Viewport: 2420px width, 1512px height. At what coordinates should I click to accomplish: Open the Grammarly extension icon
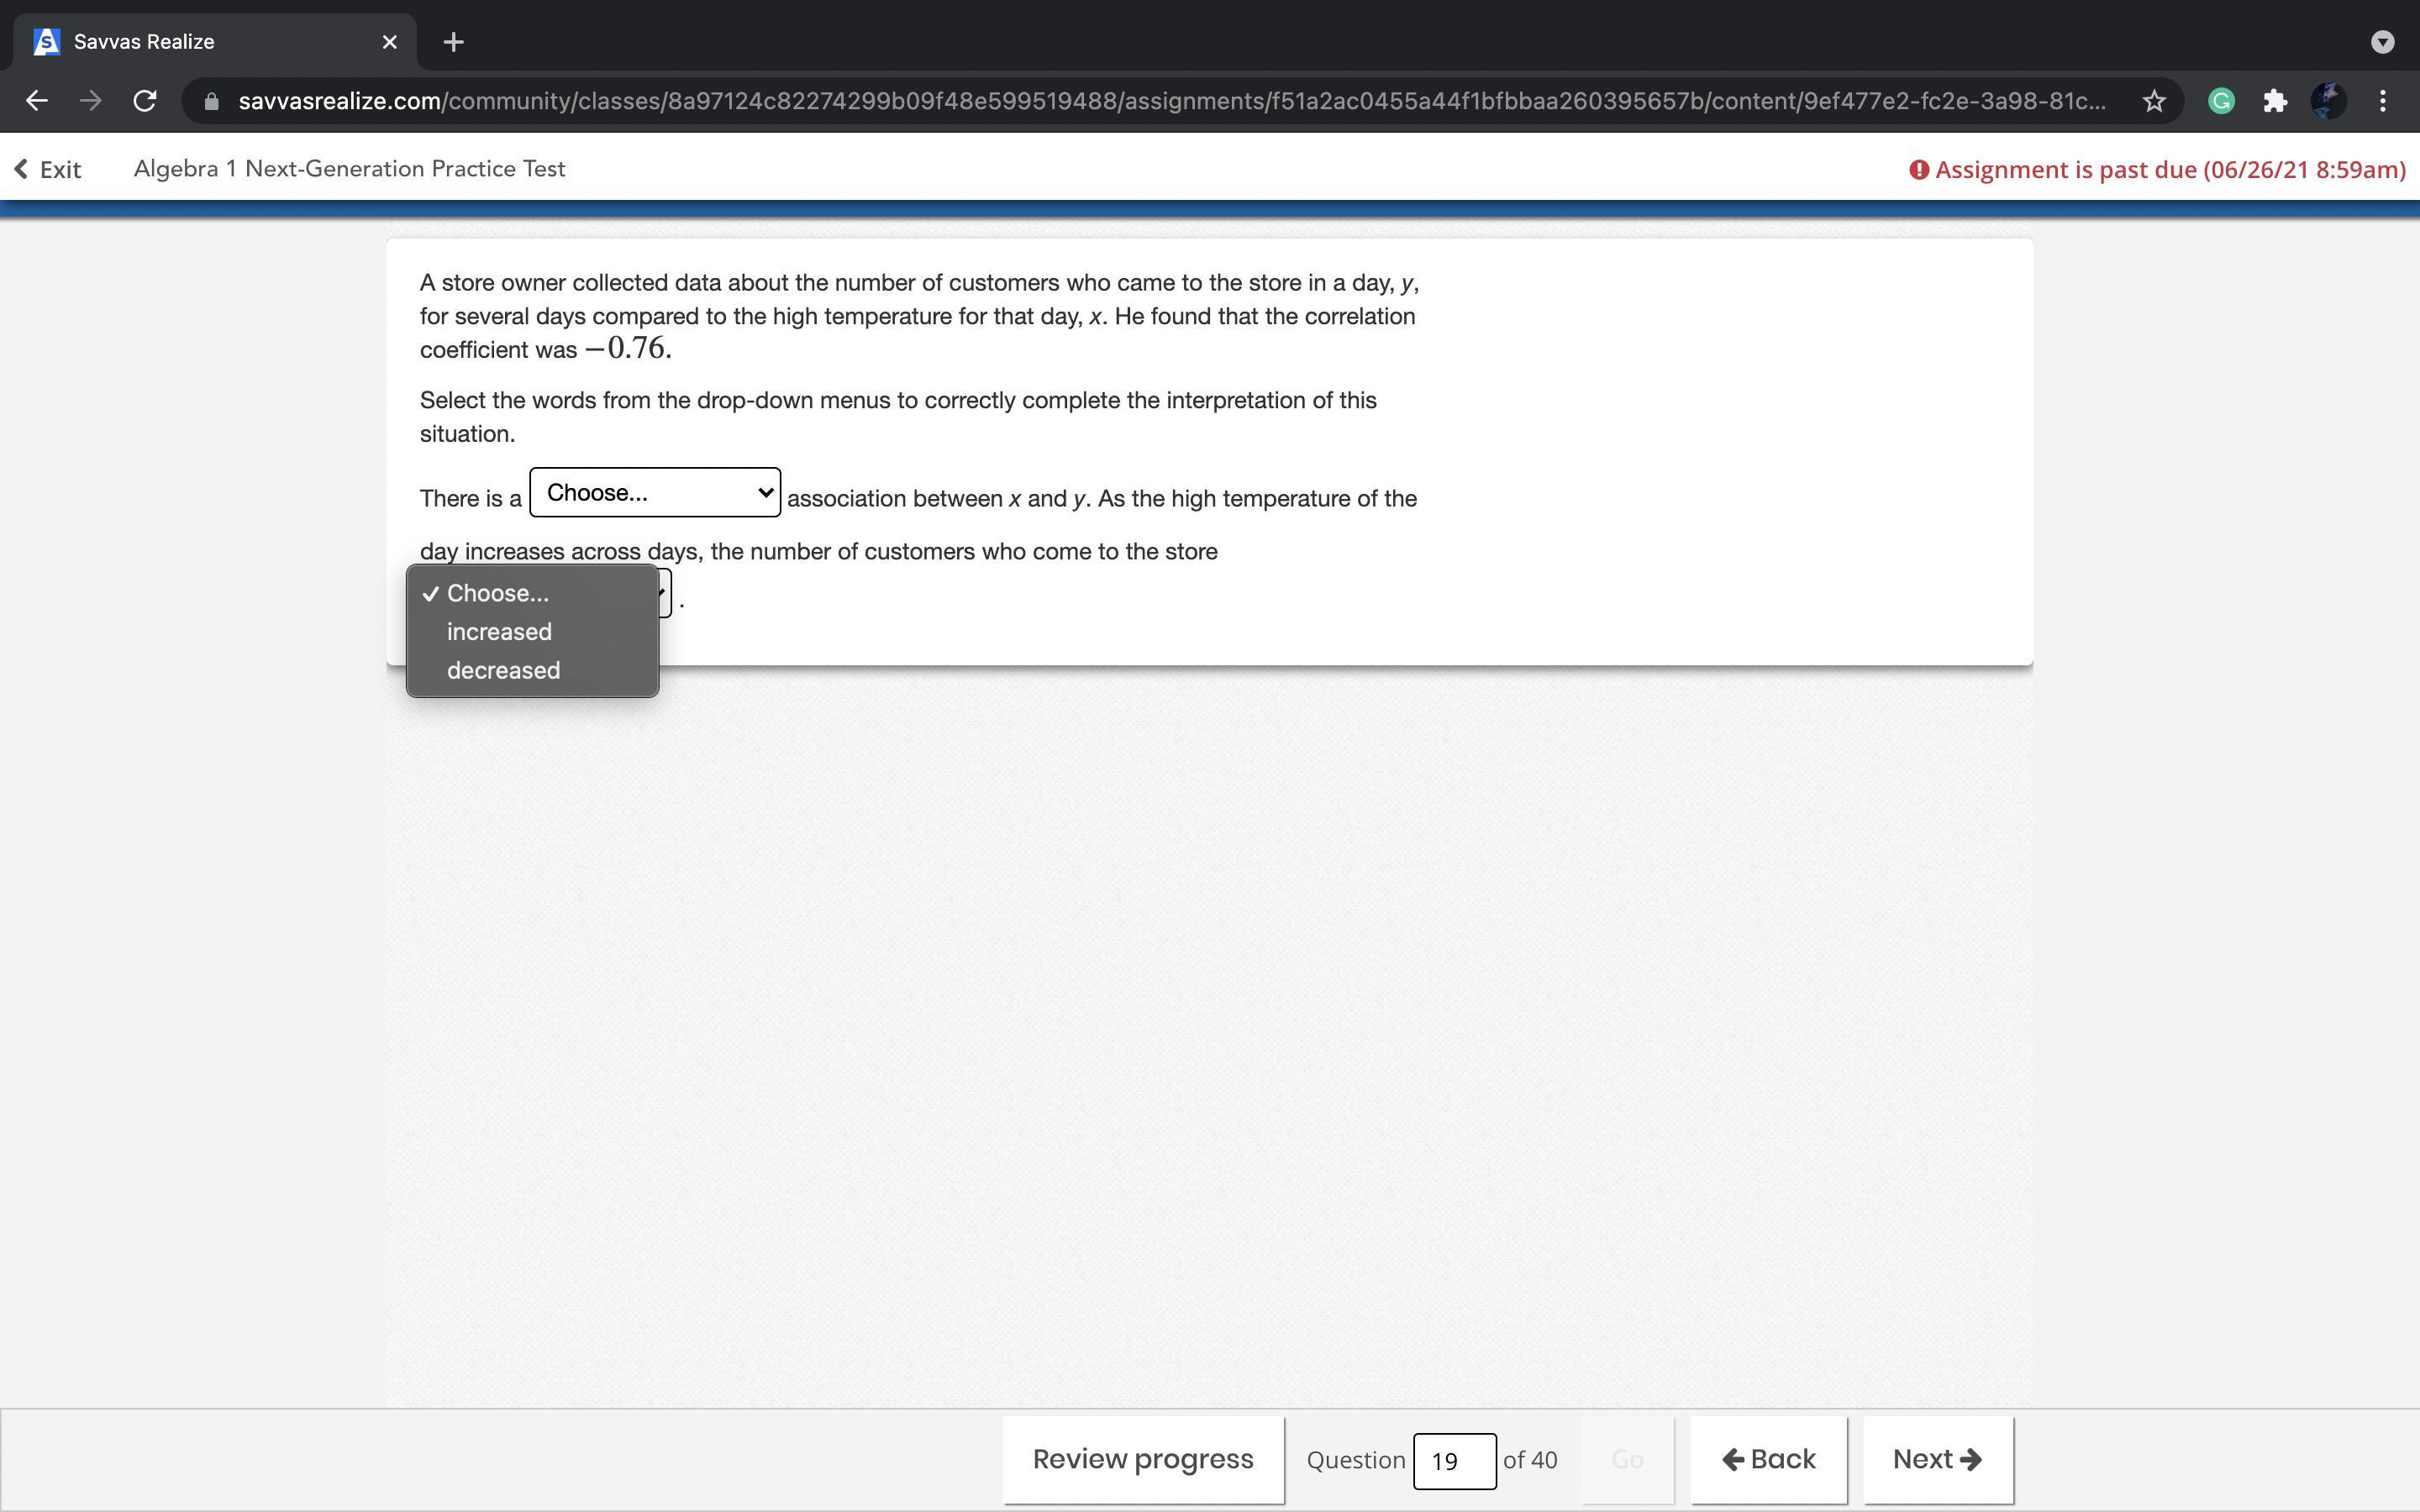point(2220,101)
